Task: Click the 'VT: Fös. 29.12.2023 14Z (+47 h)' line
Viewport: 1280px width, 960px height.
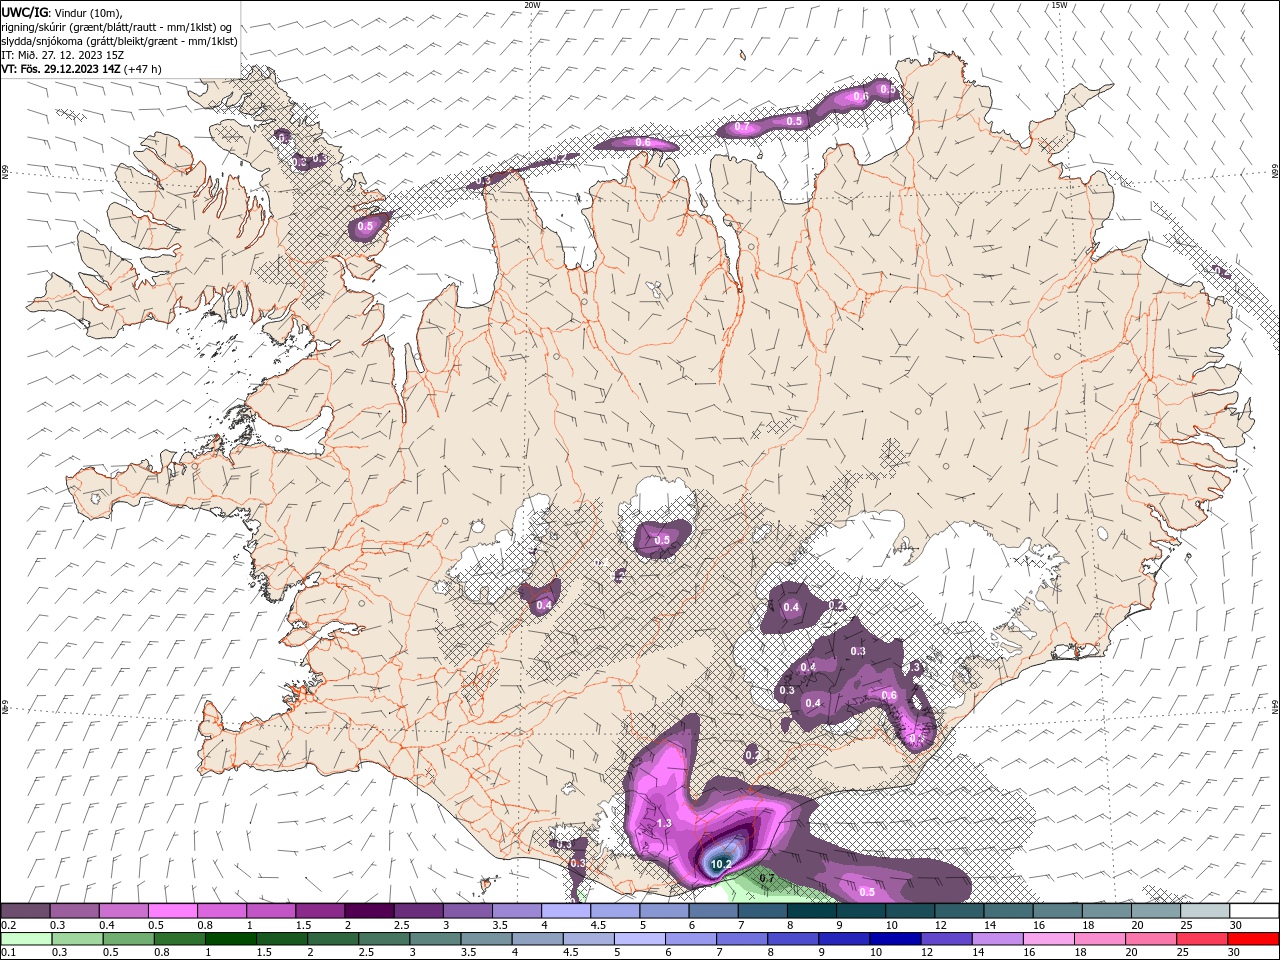Action: [81, 69]
